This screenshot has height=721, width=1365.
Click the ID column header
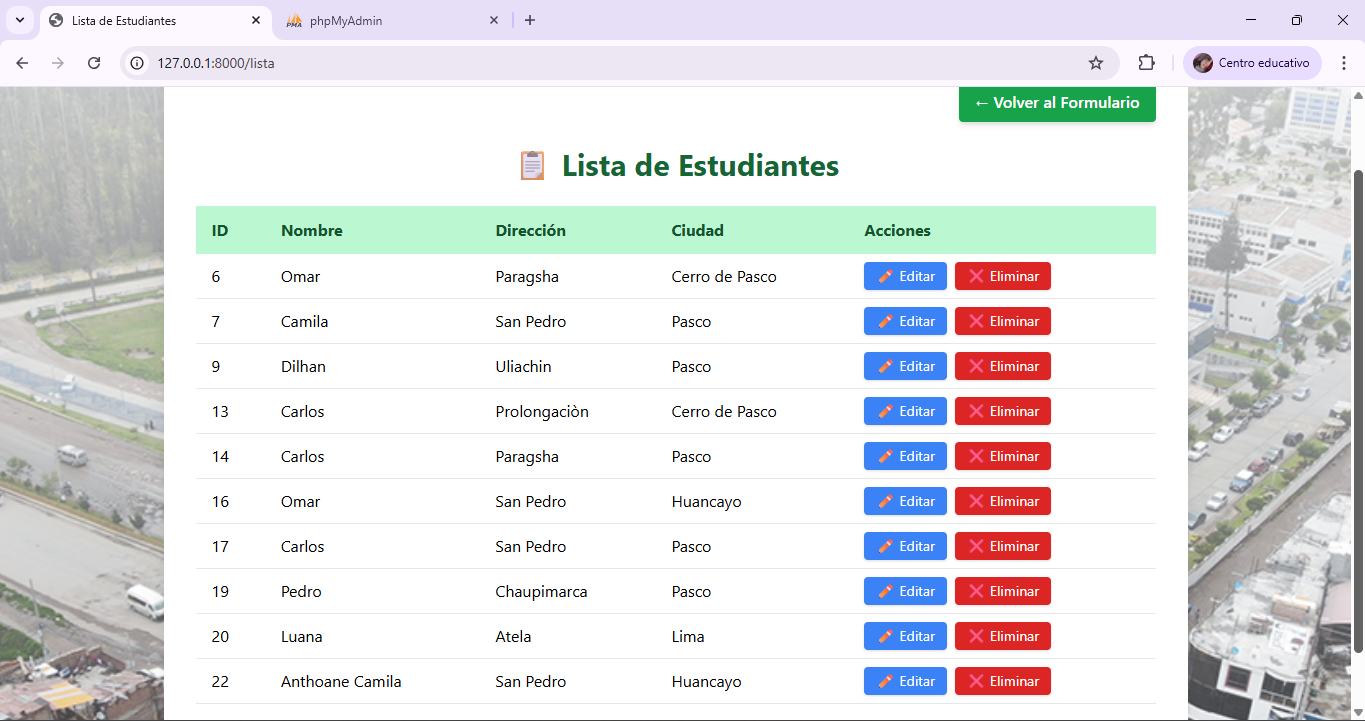coord(220,231)
